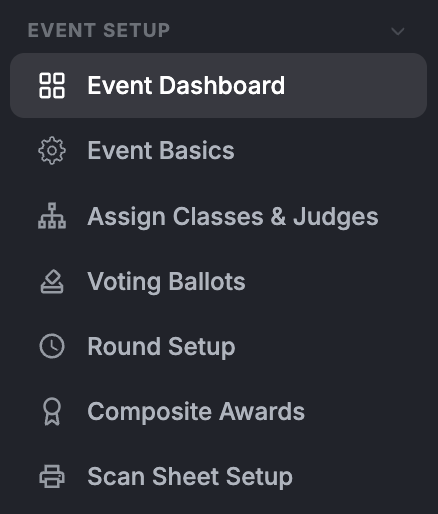Click the highlighted active sidebar row background
Image resolution: width=438 pixels, height=514 pixels.
(x=219, y=86)
